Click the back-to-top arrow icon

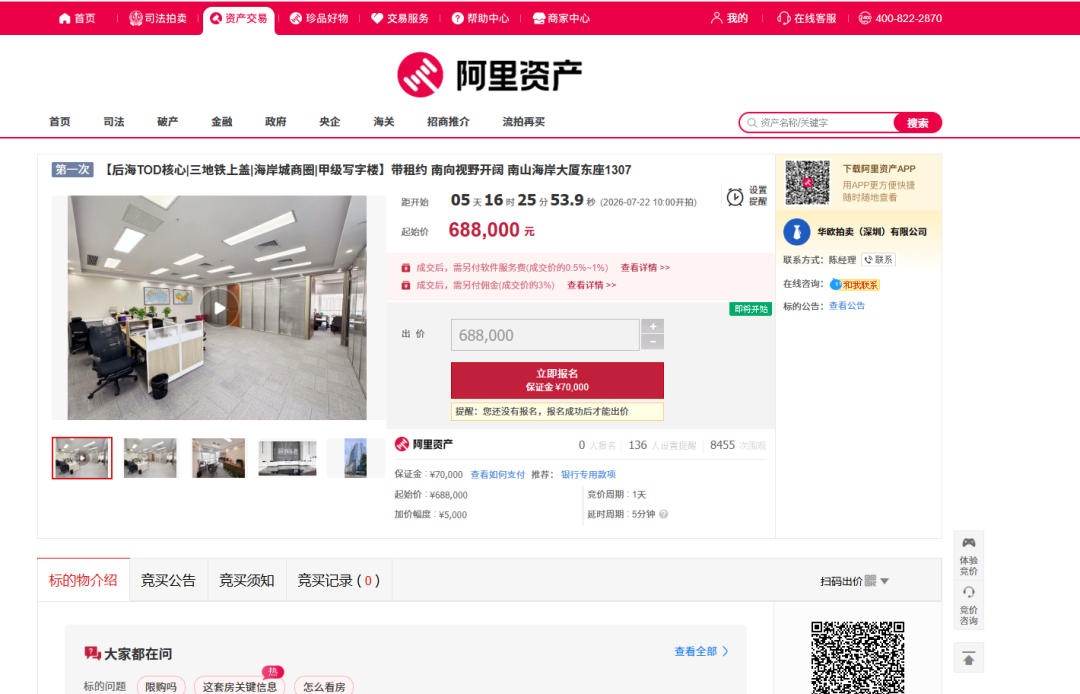click(x=968, y=658)
